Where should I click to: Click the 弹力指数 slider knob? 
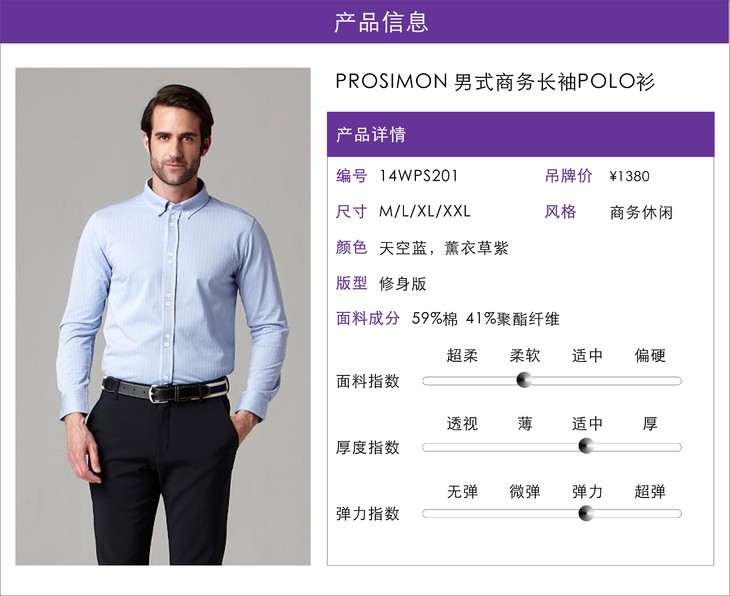(586, 513)
